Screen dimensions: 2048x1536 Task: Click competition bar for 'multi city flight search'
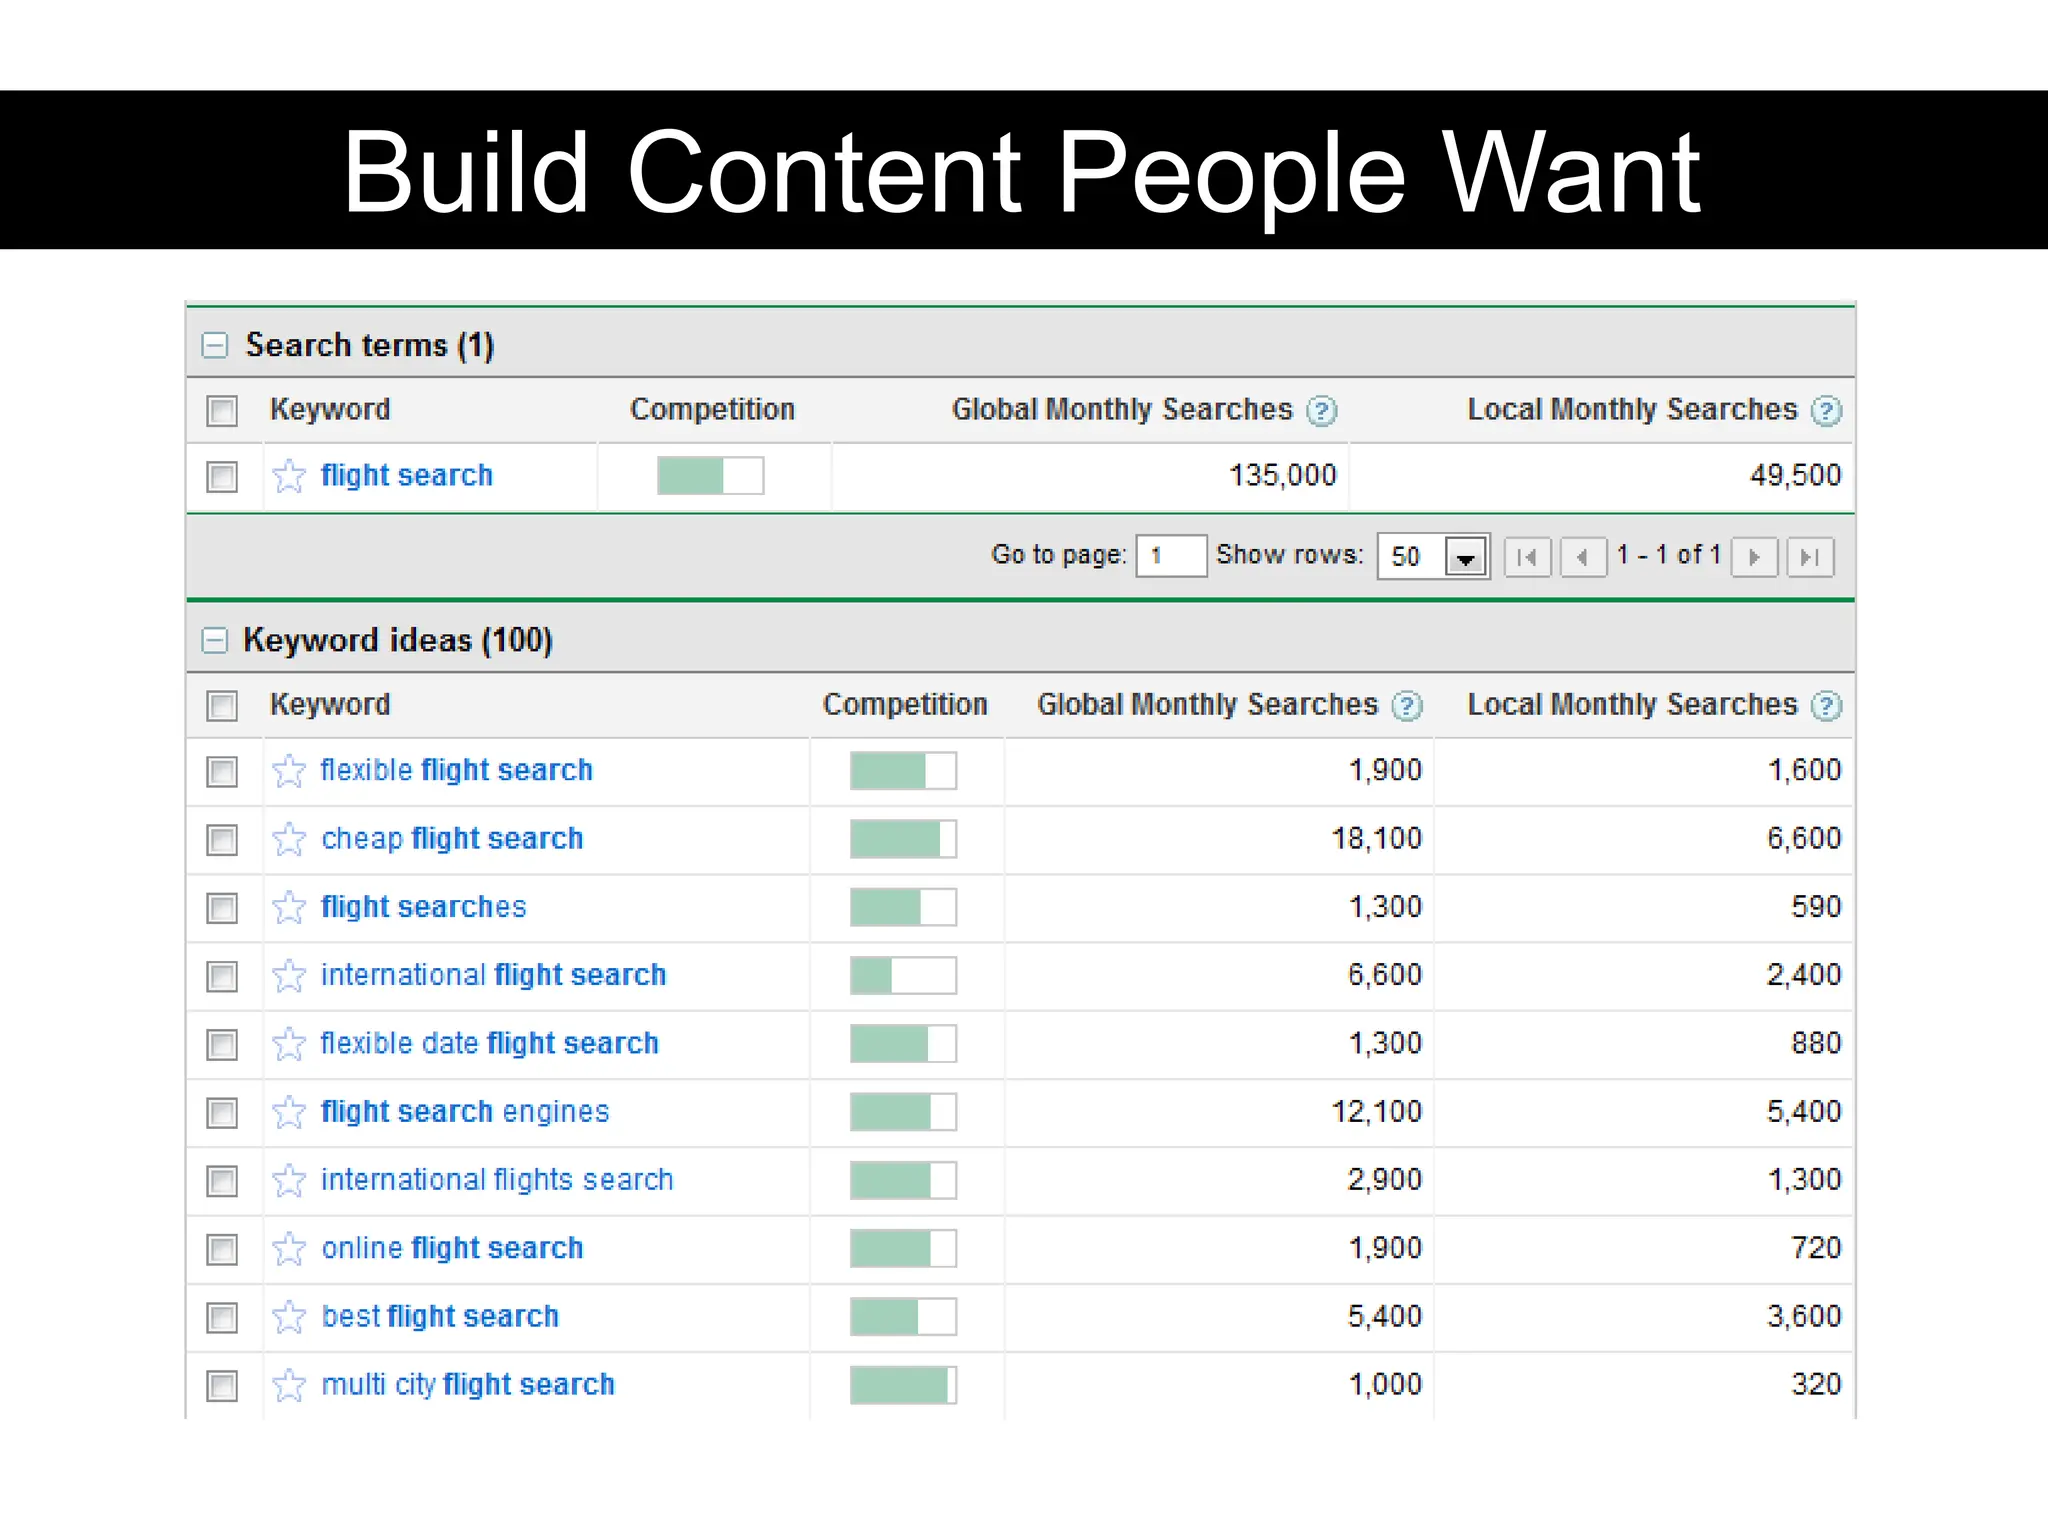point(903,1385)
